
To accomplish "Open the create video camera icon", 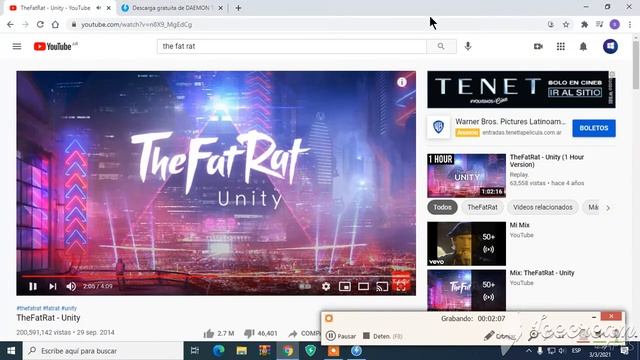I will tap(538, 47).
